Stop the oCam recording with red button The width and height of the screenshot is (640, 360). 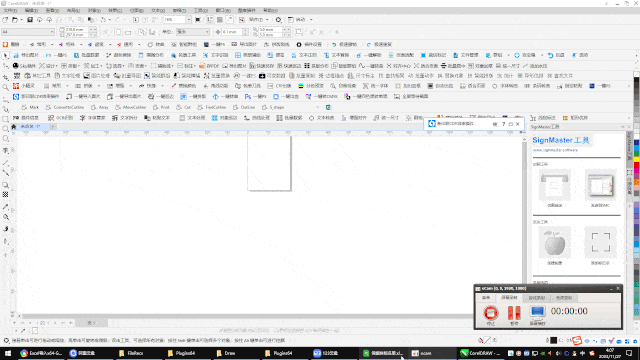pyautogui.click(x=491, y=313)
